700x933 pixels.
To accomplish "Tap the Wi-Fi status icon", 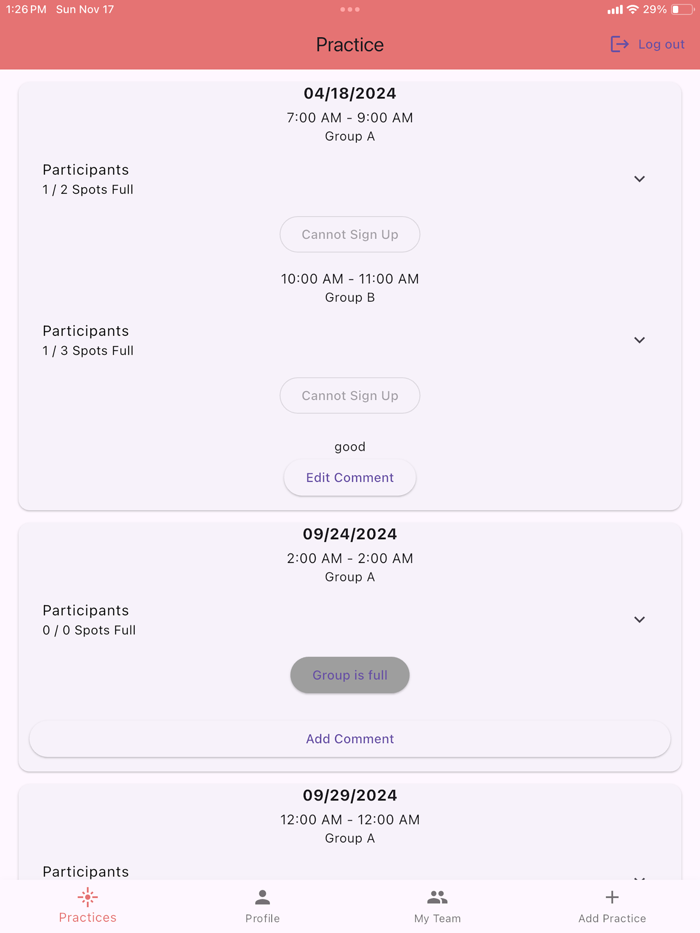I will [x=630, y=9].
